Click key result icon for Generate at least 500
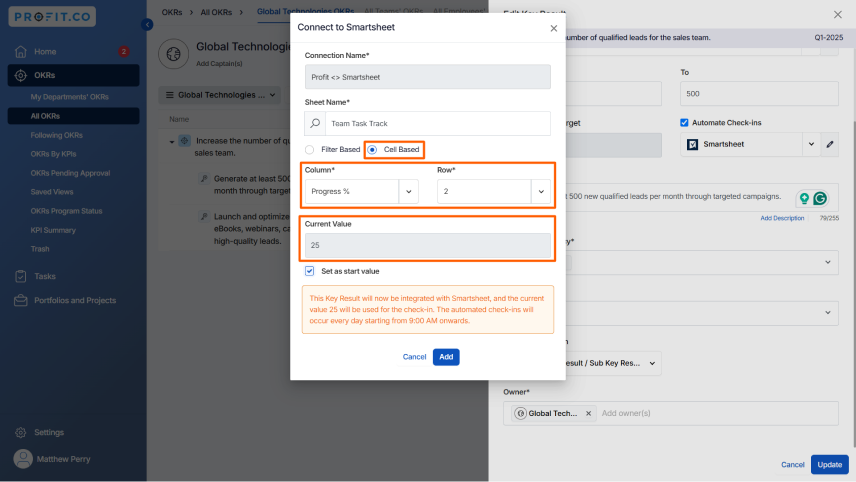This screenshot has height=482, width=856. pos(204,178)
